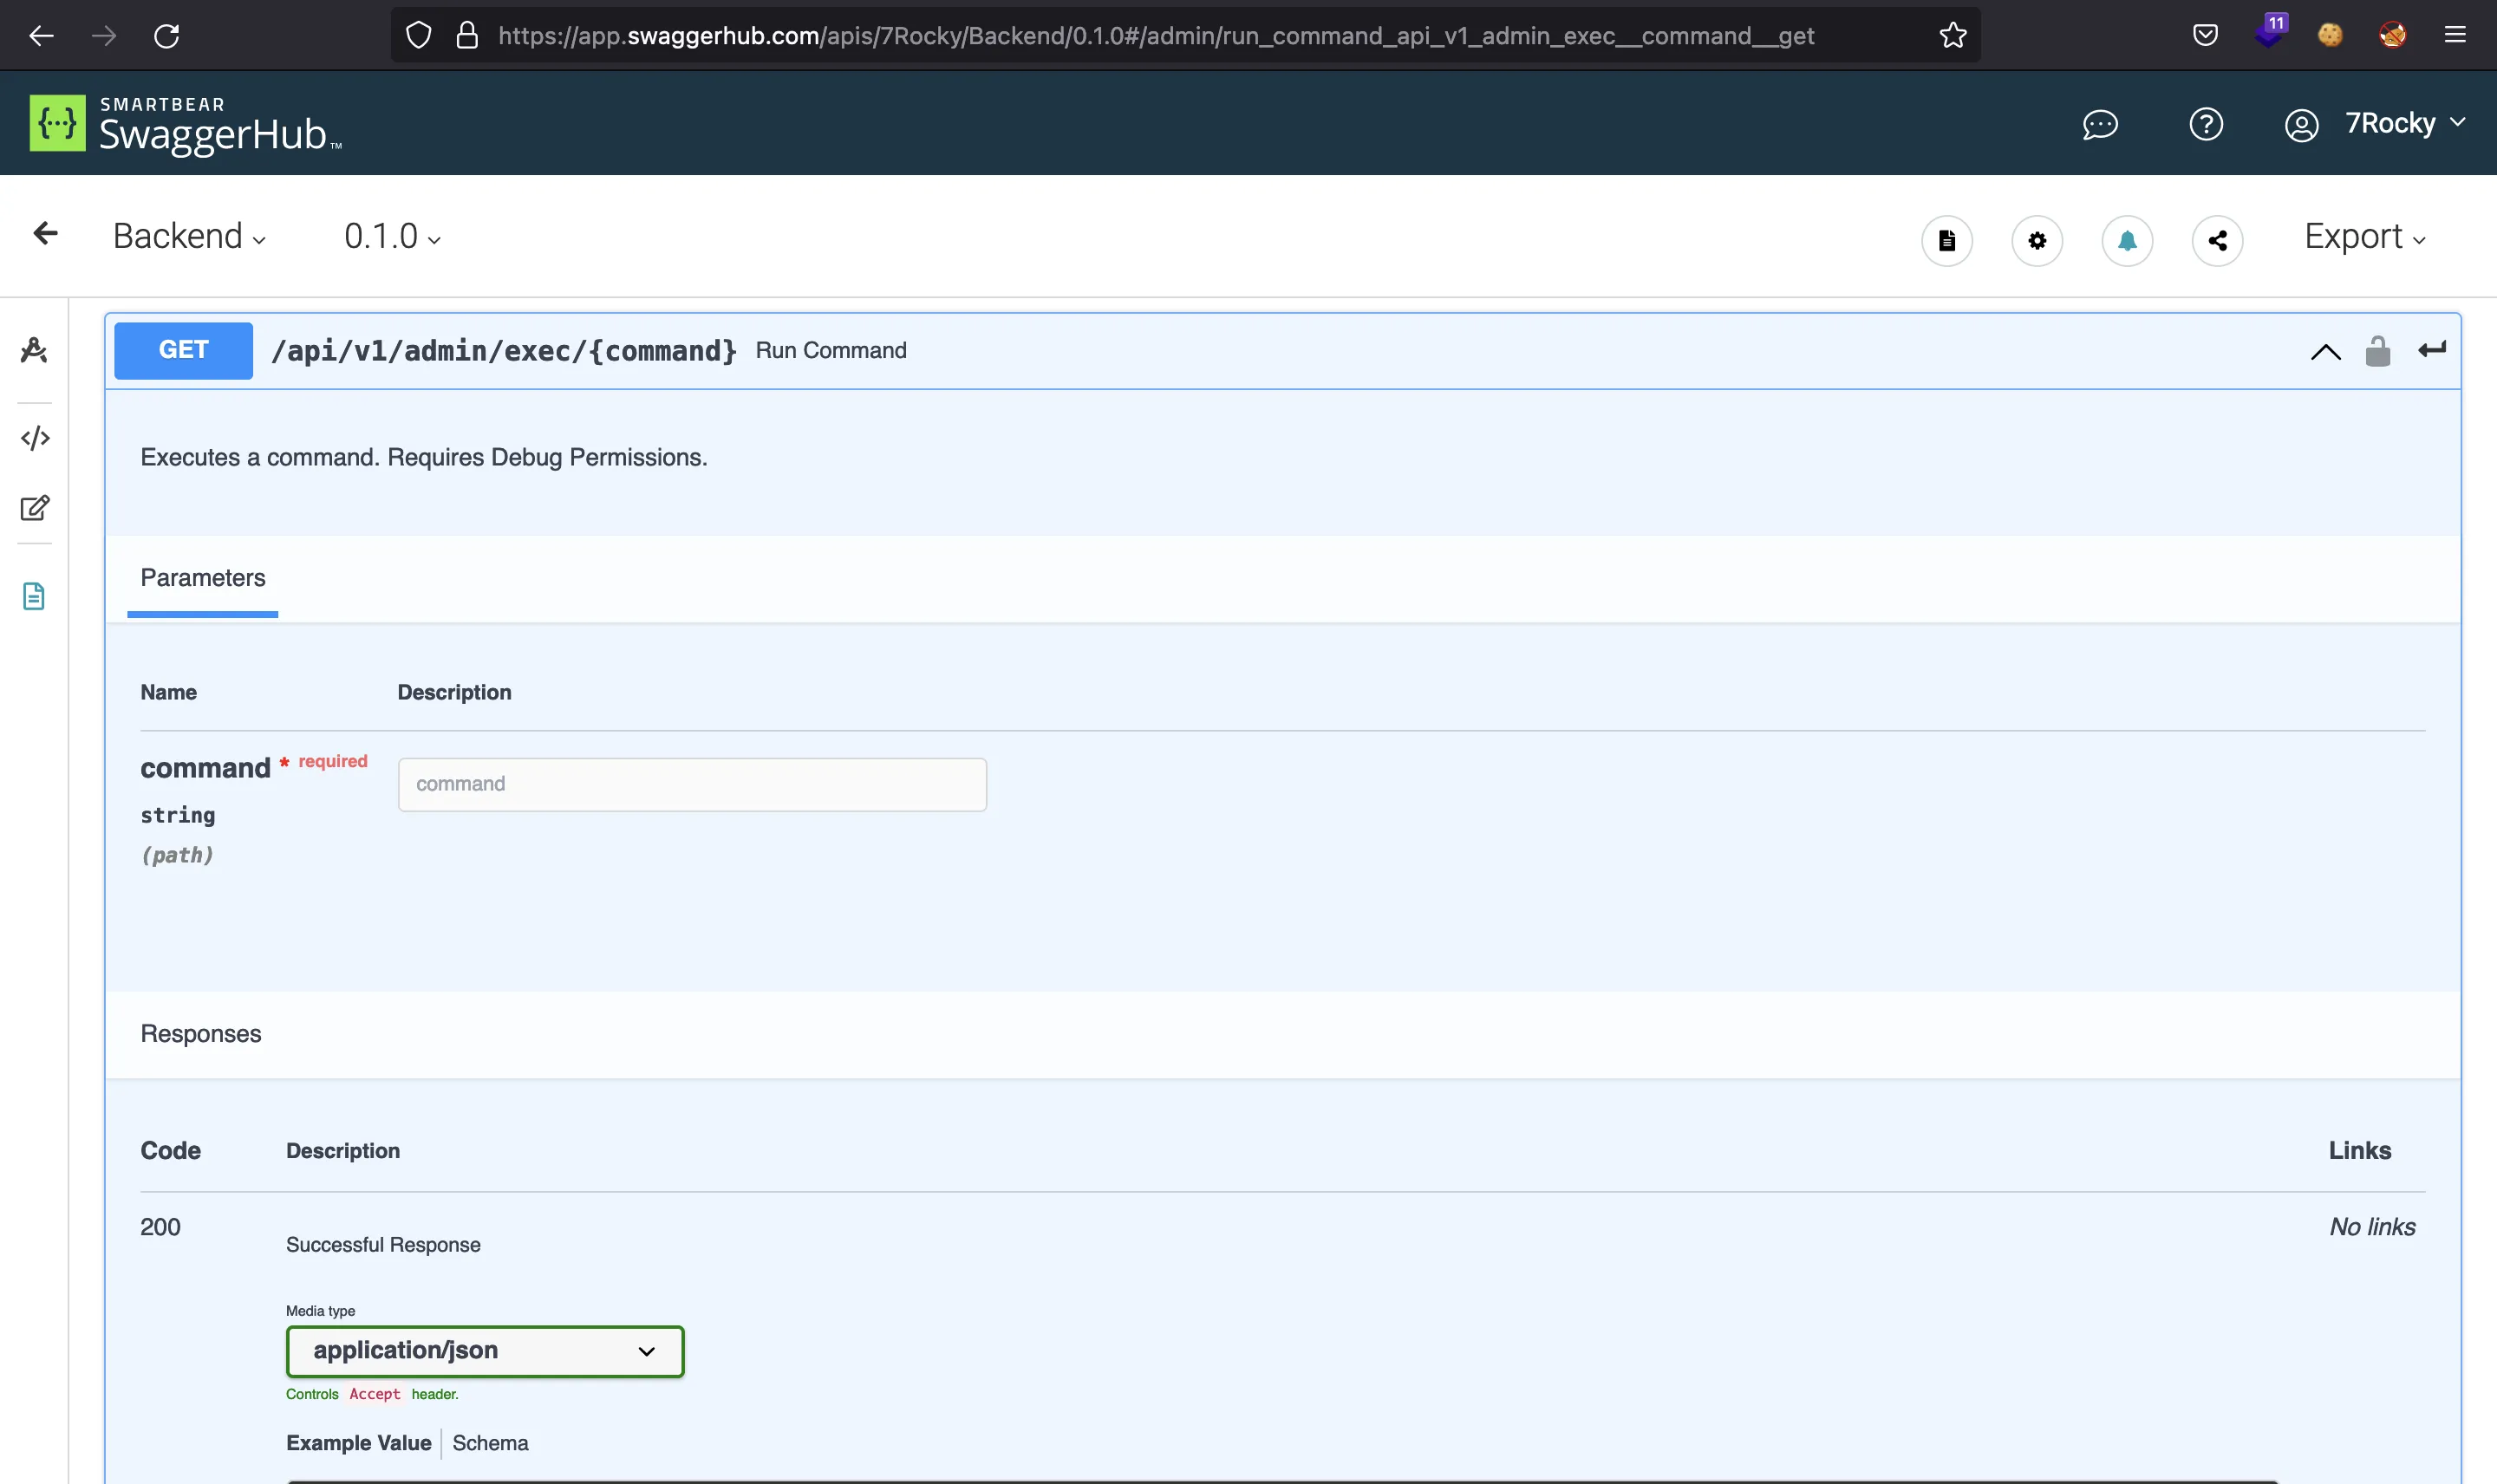Return to the API list with the back arrow
Viewport: 2497px width, 1484px height.
pos(45,234)
